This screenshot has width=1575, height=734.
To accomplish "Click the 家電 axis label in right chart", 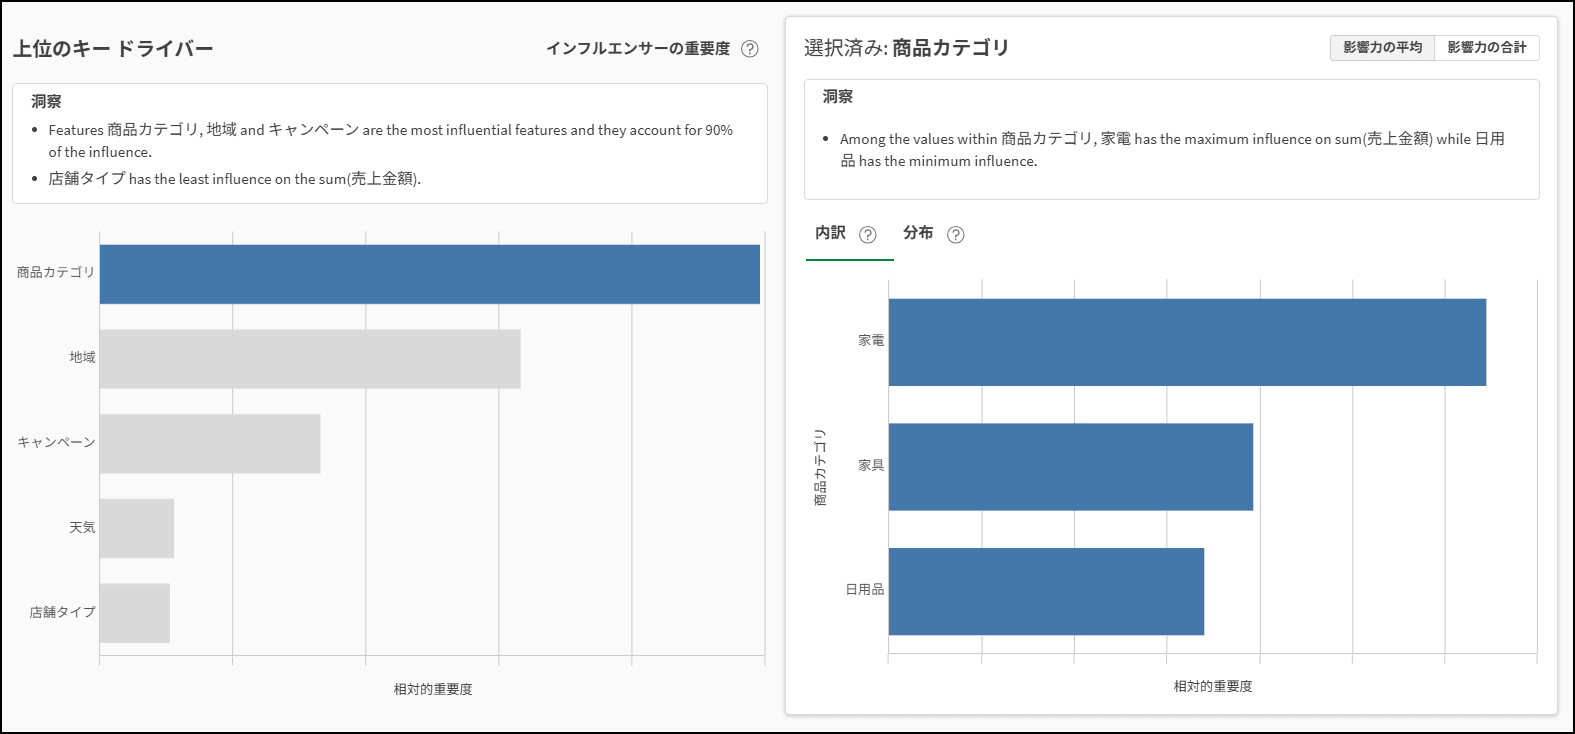I will pos(870,341).
